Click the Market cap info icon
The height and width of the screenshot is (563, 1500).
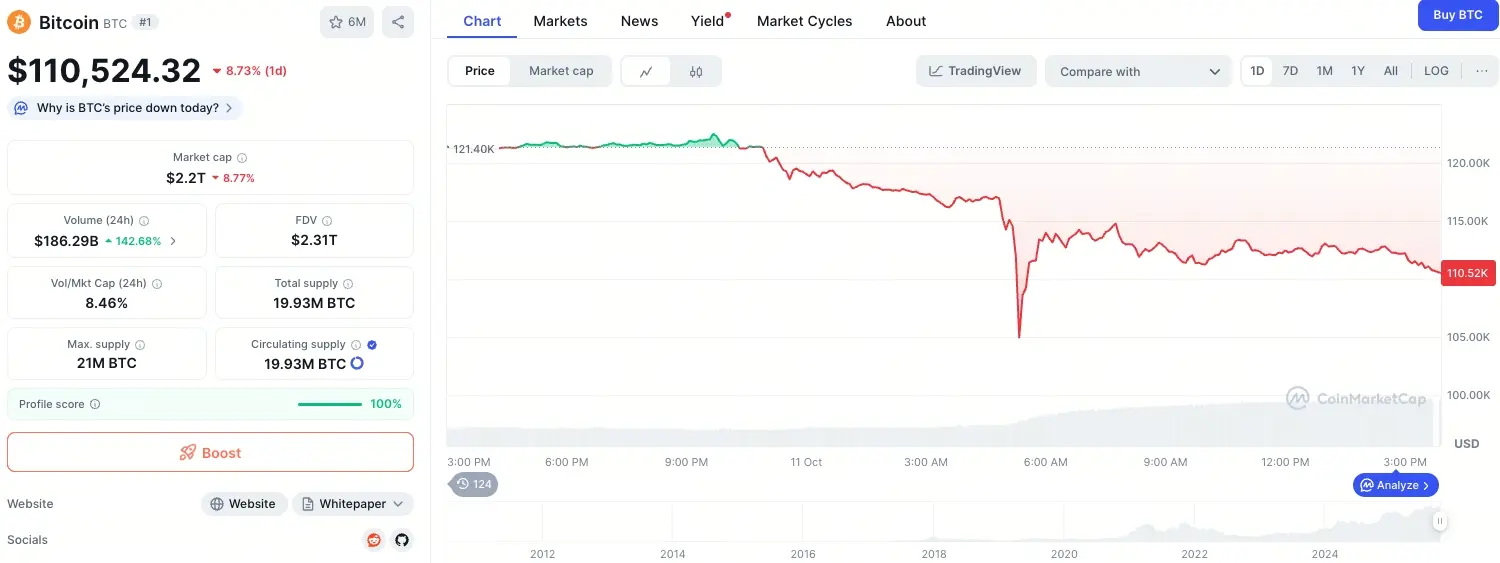[x=242, y=158]
